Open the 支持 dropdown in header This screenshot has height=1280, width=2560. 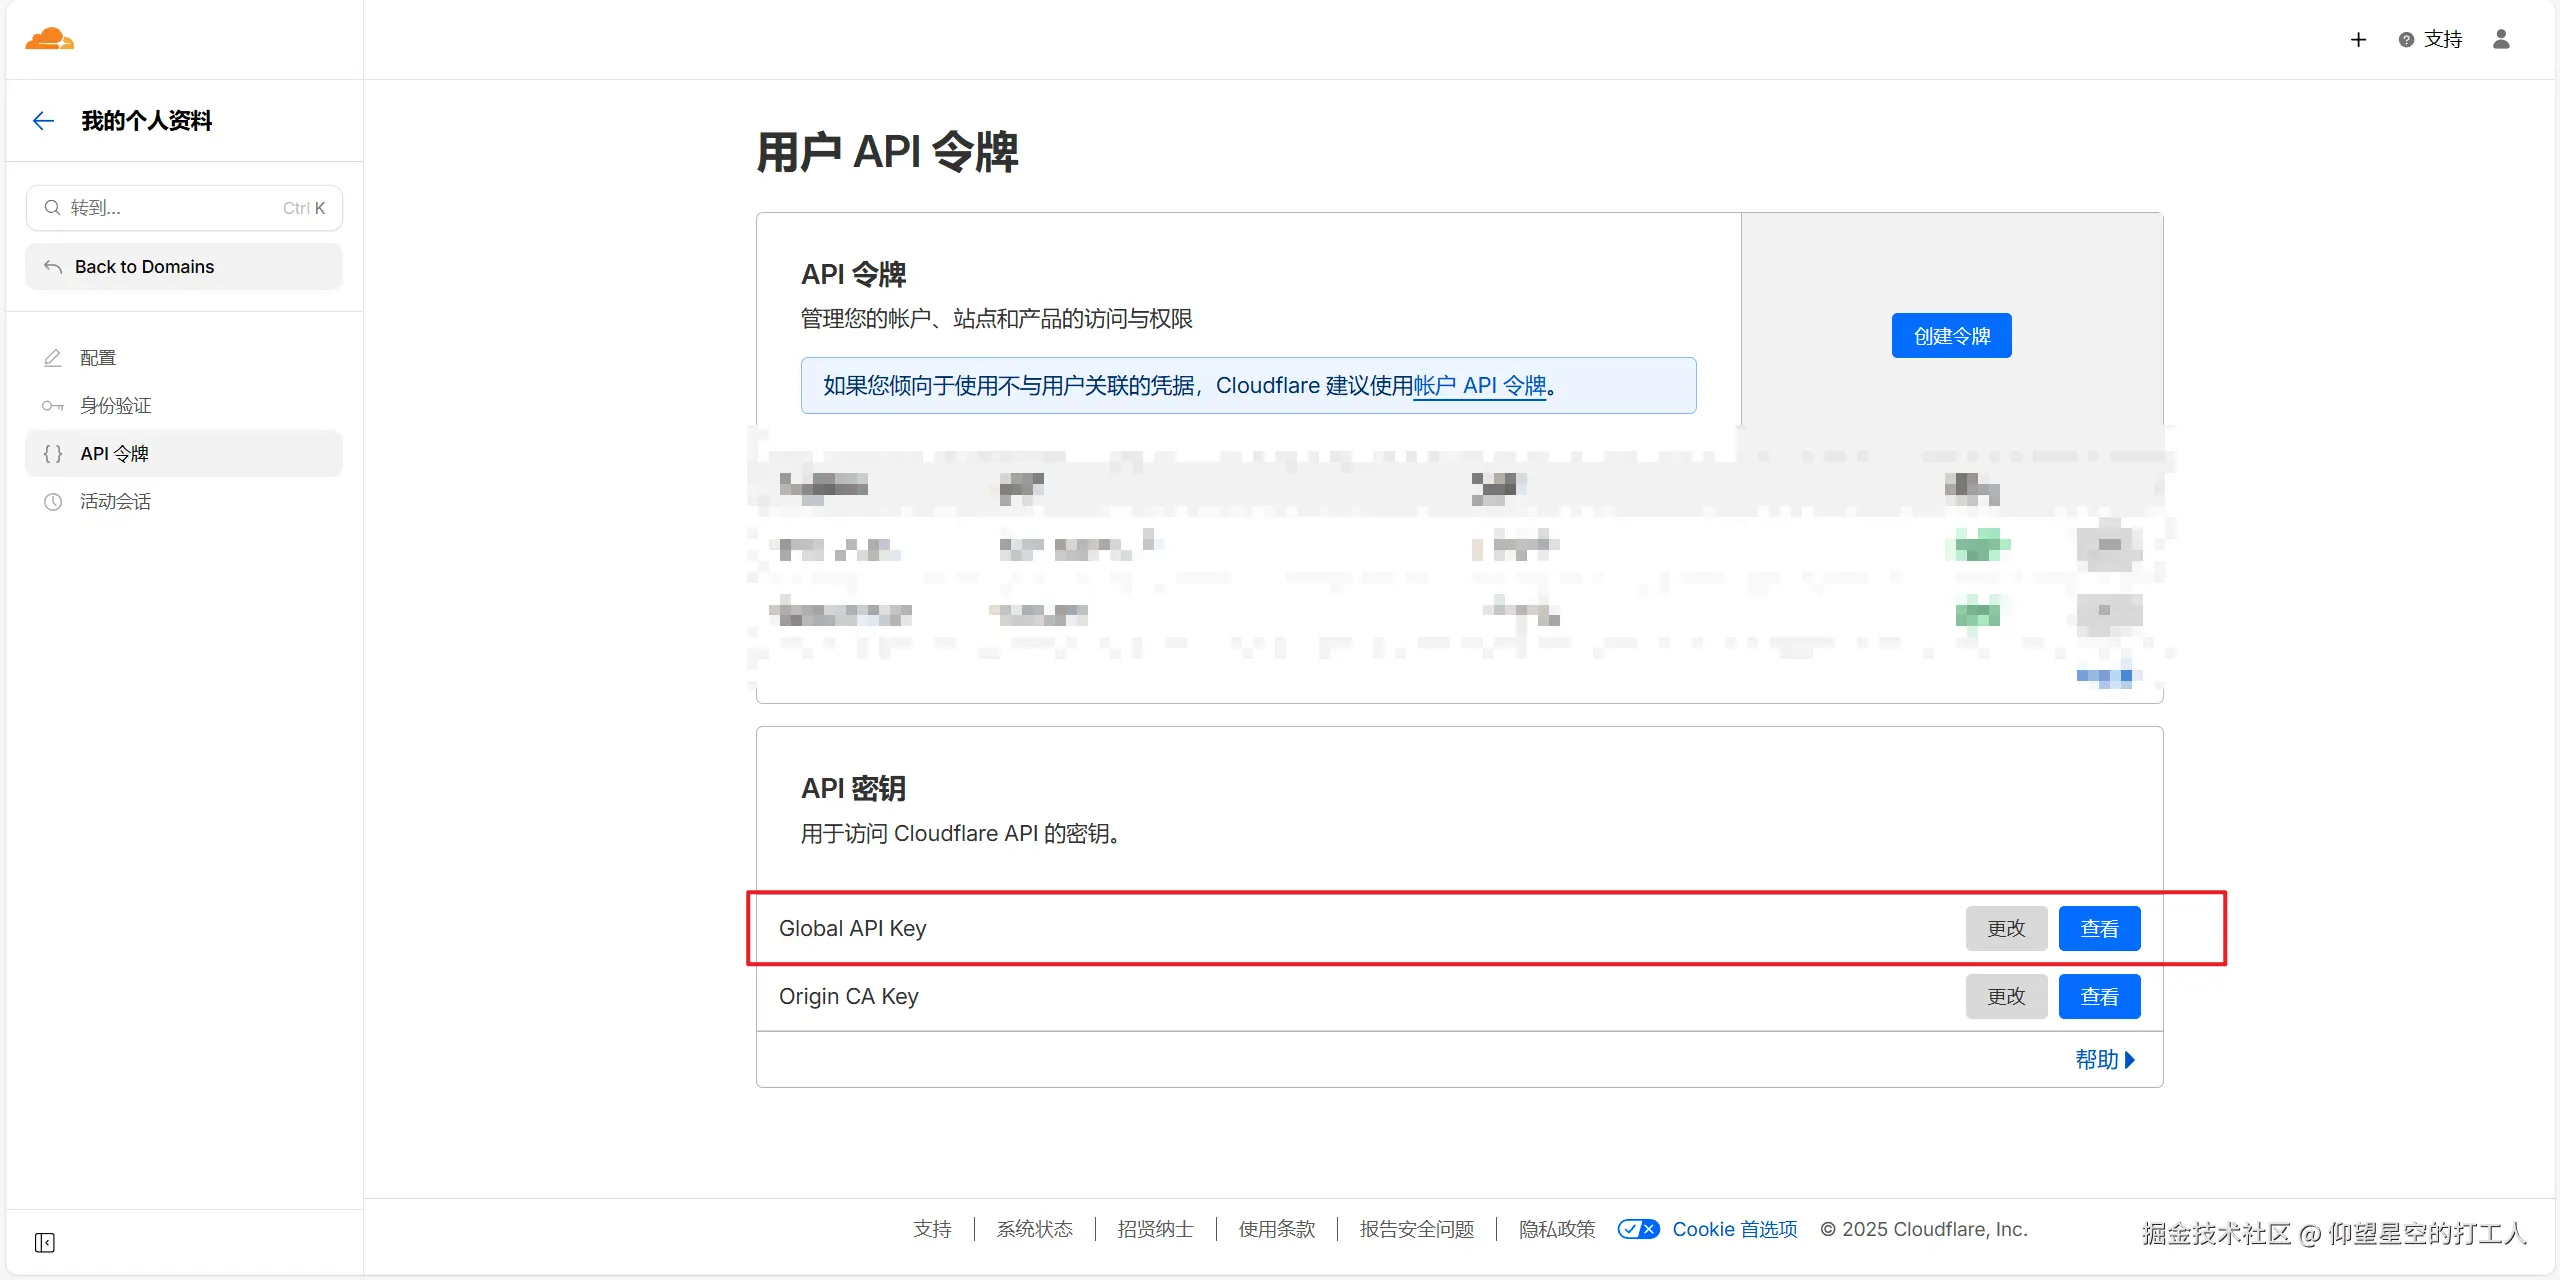pyautogui.click(x=2442, y=40)
